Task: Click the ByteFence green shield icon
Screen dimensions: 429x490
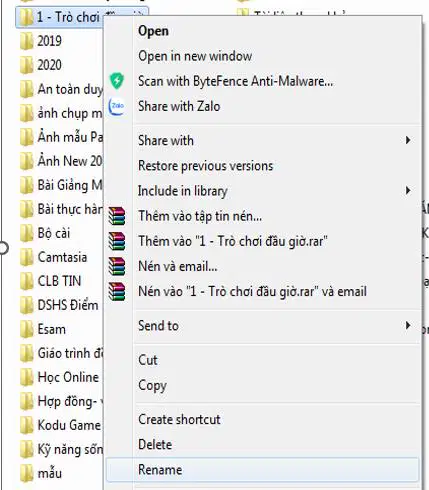Action: pos(117,81)
